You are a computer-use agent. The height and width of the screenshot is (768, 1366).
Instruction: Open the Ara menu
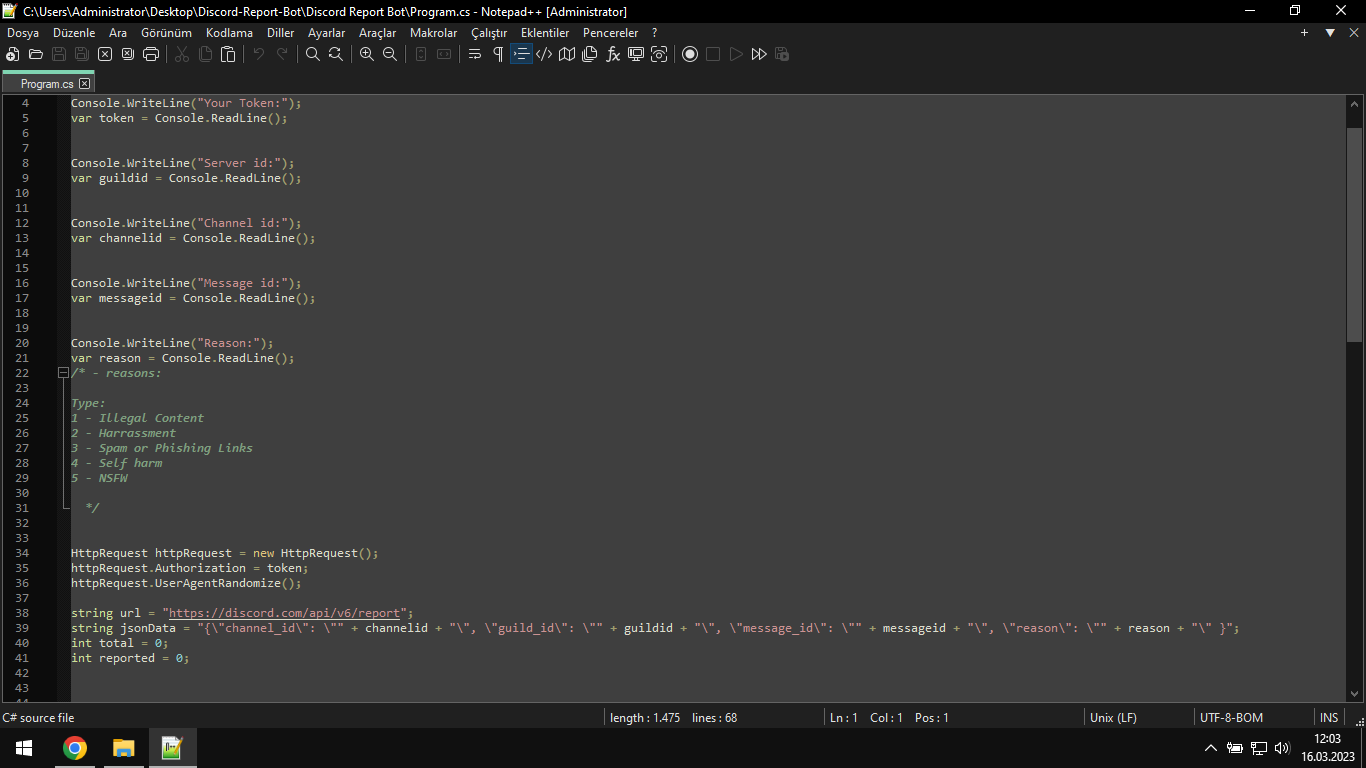tap(118, 33)
